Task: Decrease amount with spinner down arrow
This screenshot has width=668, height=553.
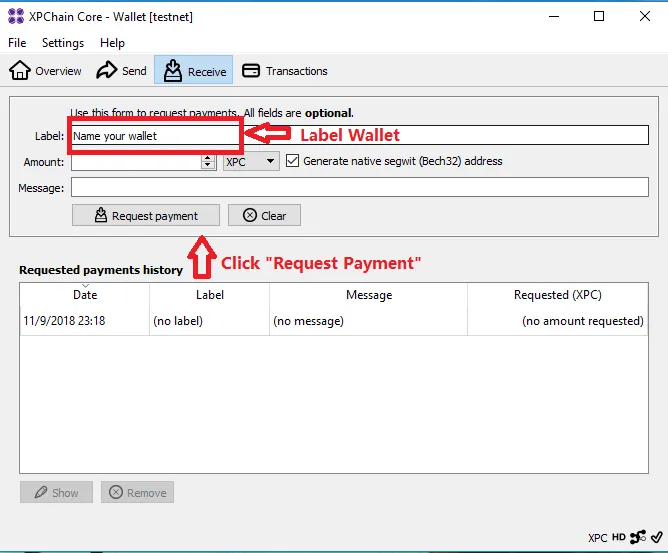Action: [207, 166]
